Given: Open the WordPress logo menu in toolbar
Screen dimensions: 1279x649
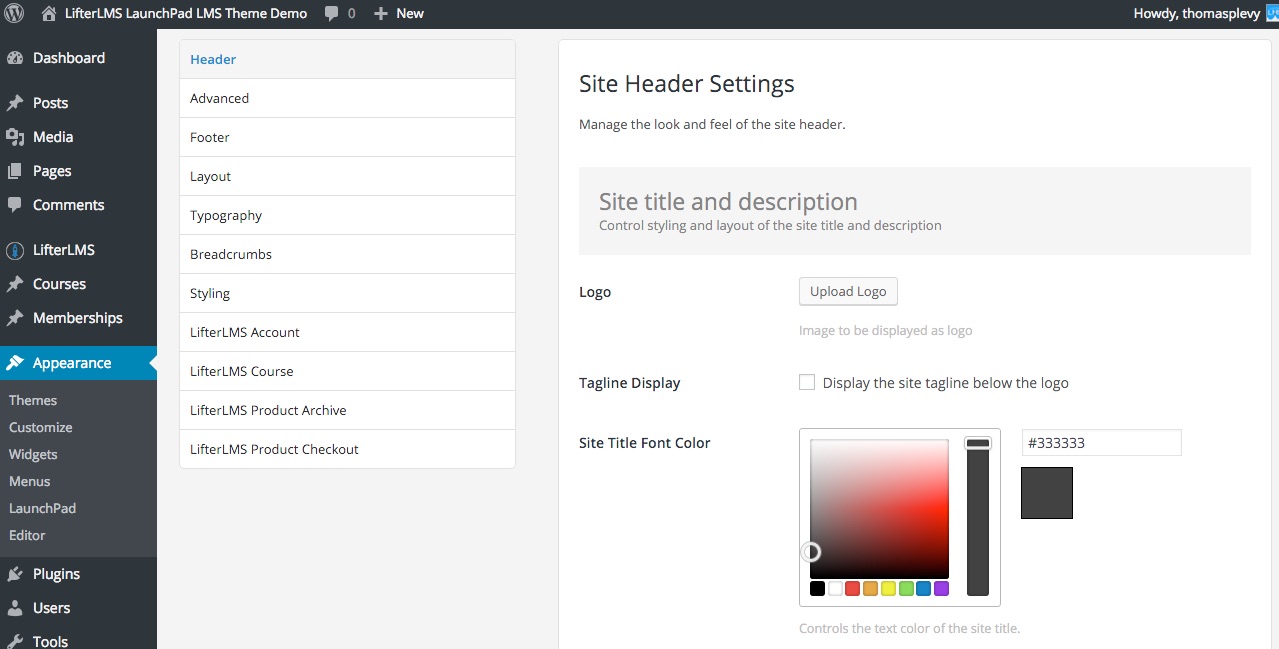Looking at the screenshot, I should (x=13, y=13).
